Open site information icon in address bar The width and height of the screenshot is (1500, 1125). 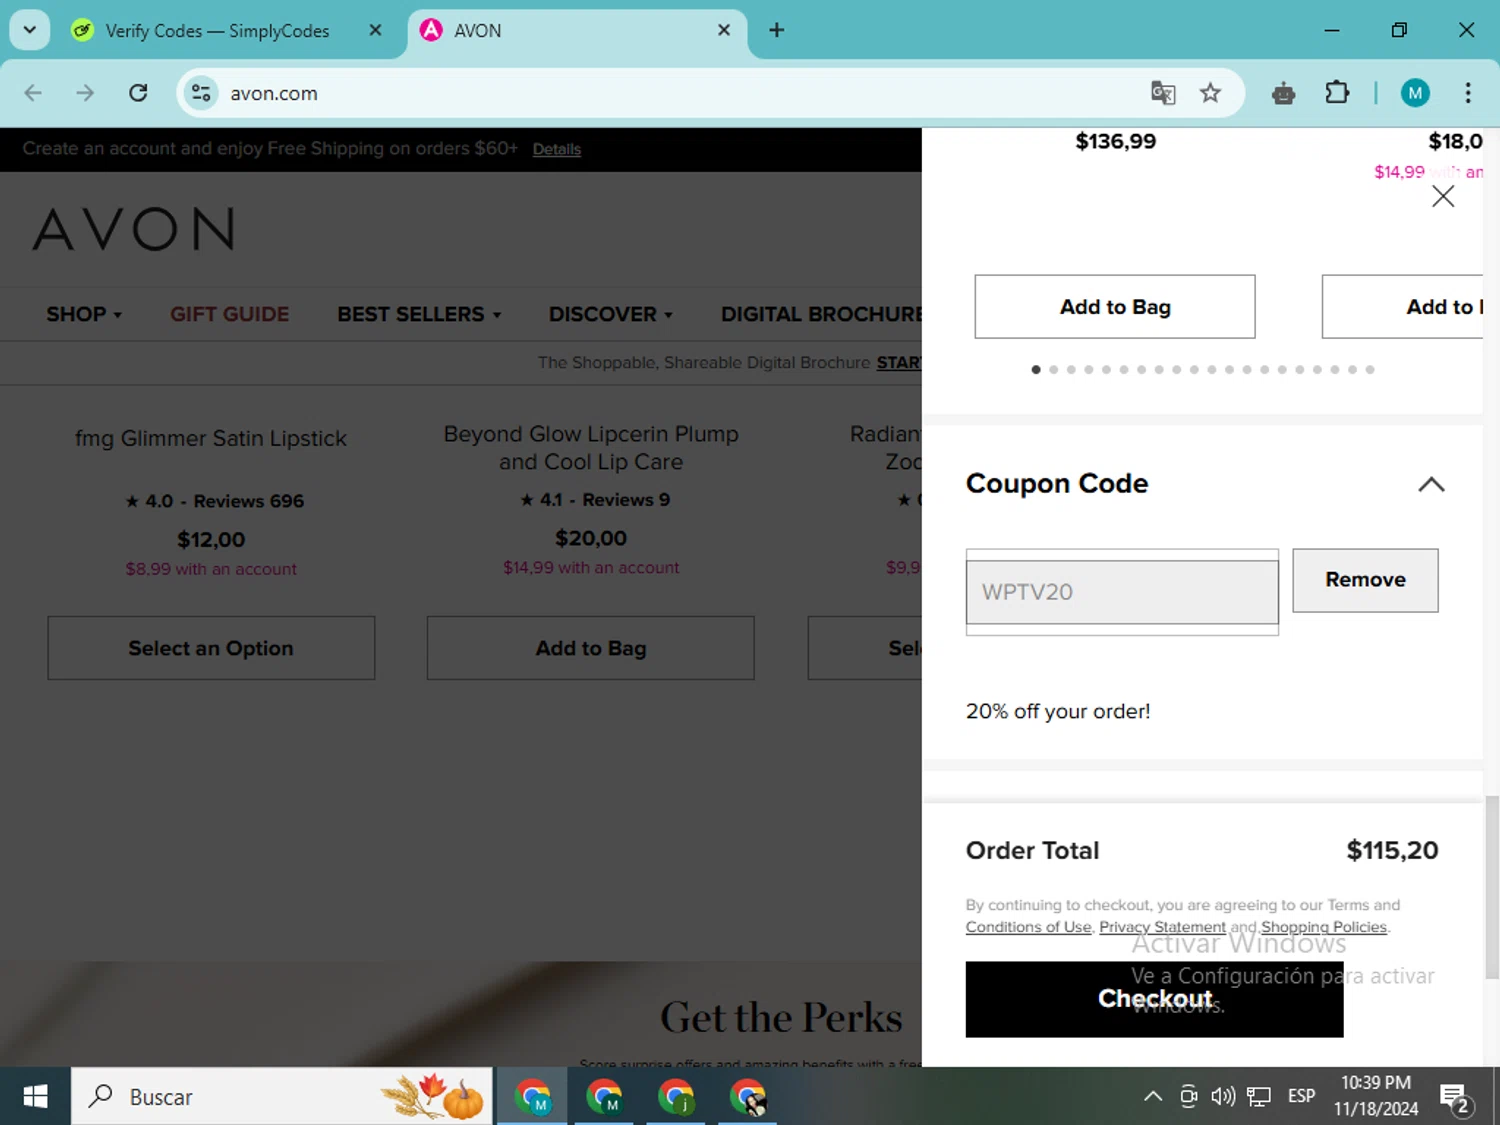pyautogui.click(x=201, y=93)
